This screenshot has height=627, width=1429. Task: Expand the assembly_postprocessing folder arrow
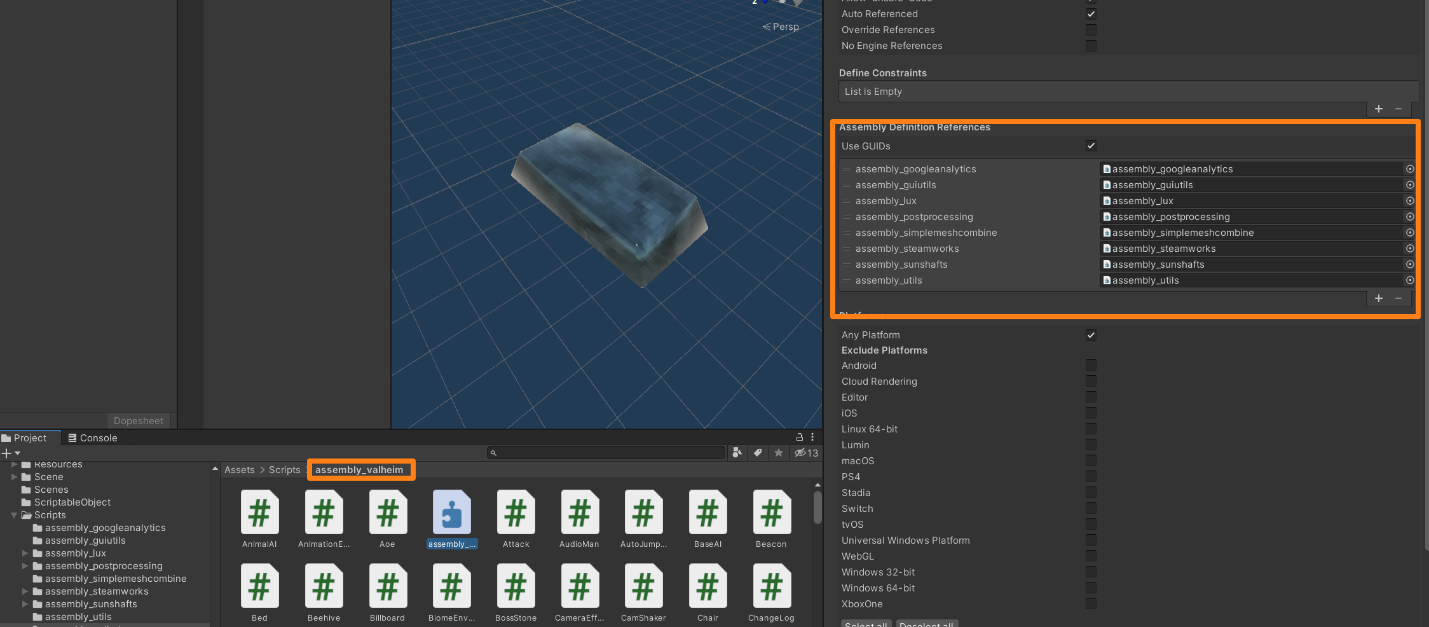tap(25, 566)
